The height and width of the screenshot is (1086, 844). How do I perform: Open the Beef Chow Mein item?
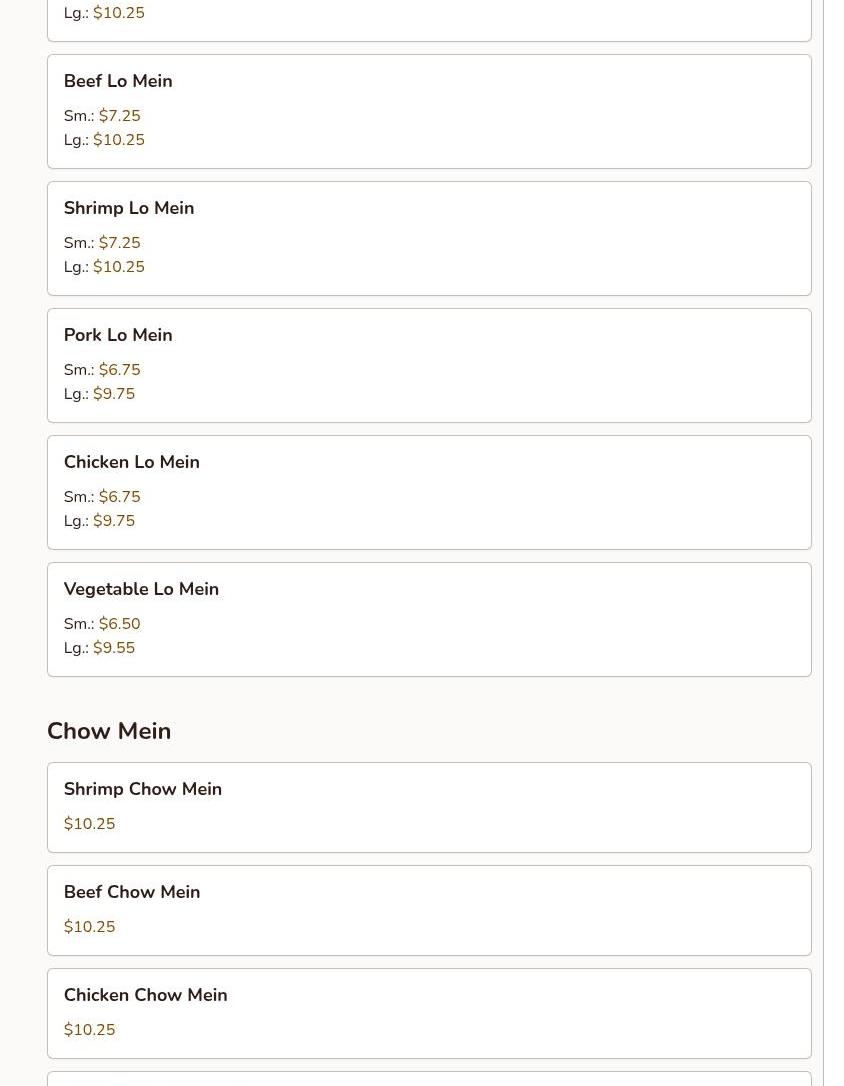tap(429, 910)
